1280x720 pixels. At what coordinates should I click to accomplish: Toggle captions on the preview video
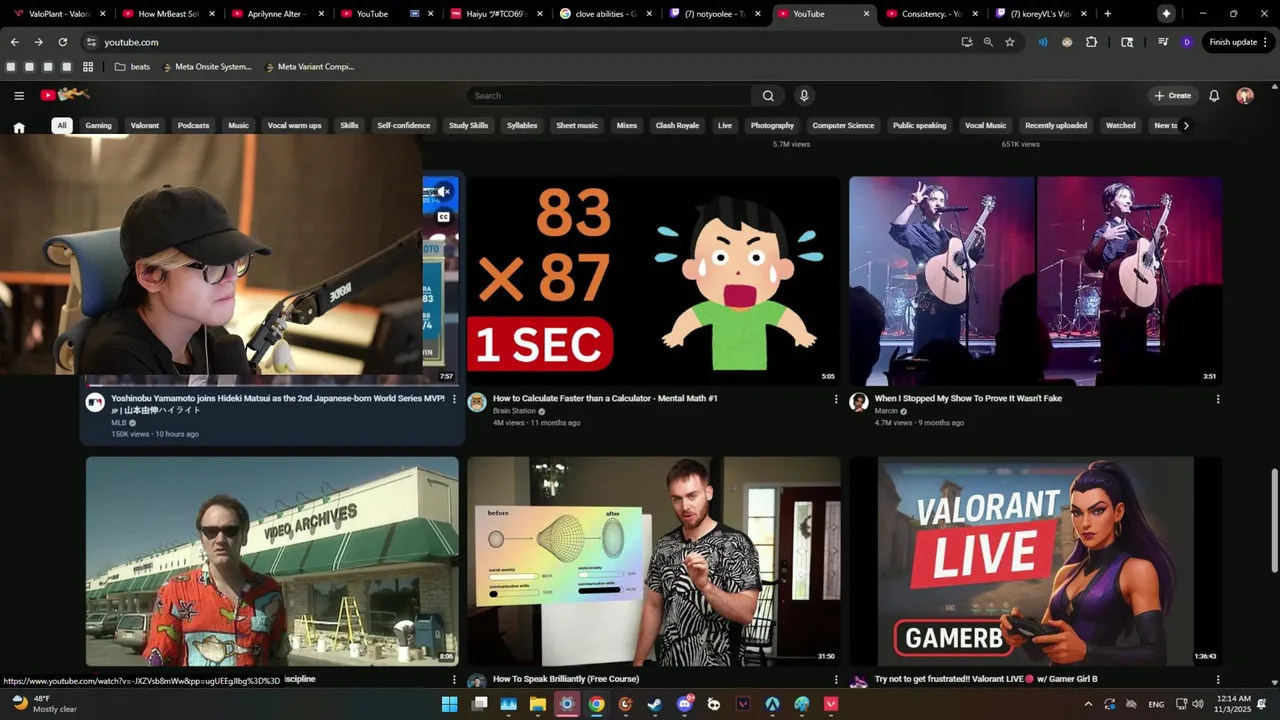(x=444, y=216)
